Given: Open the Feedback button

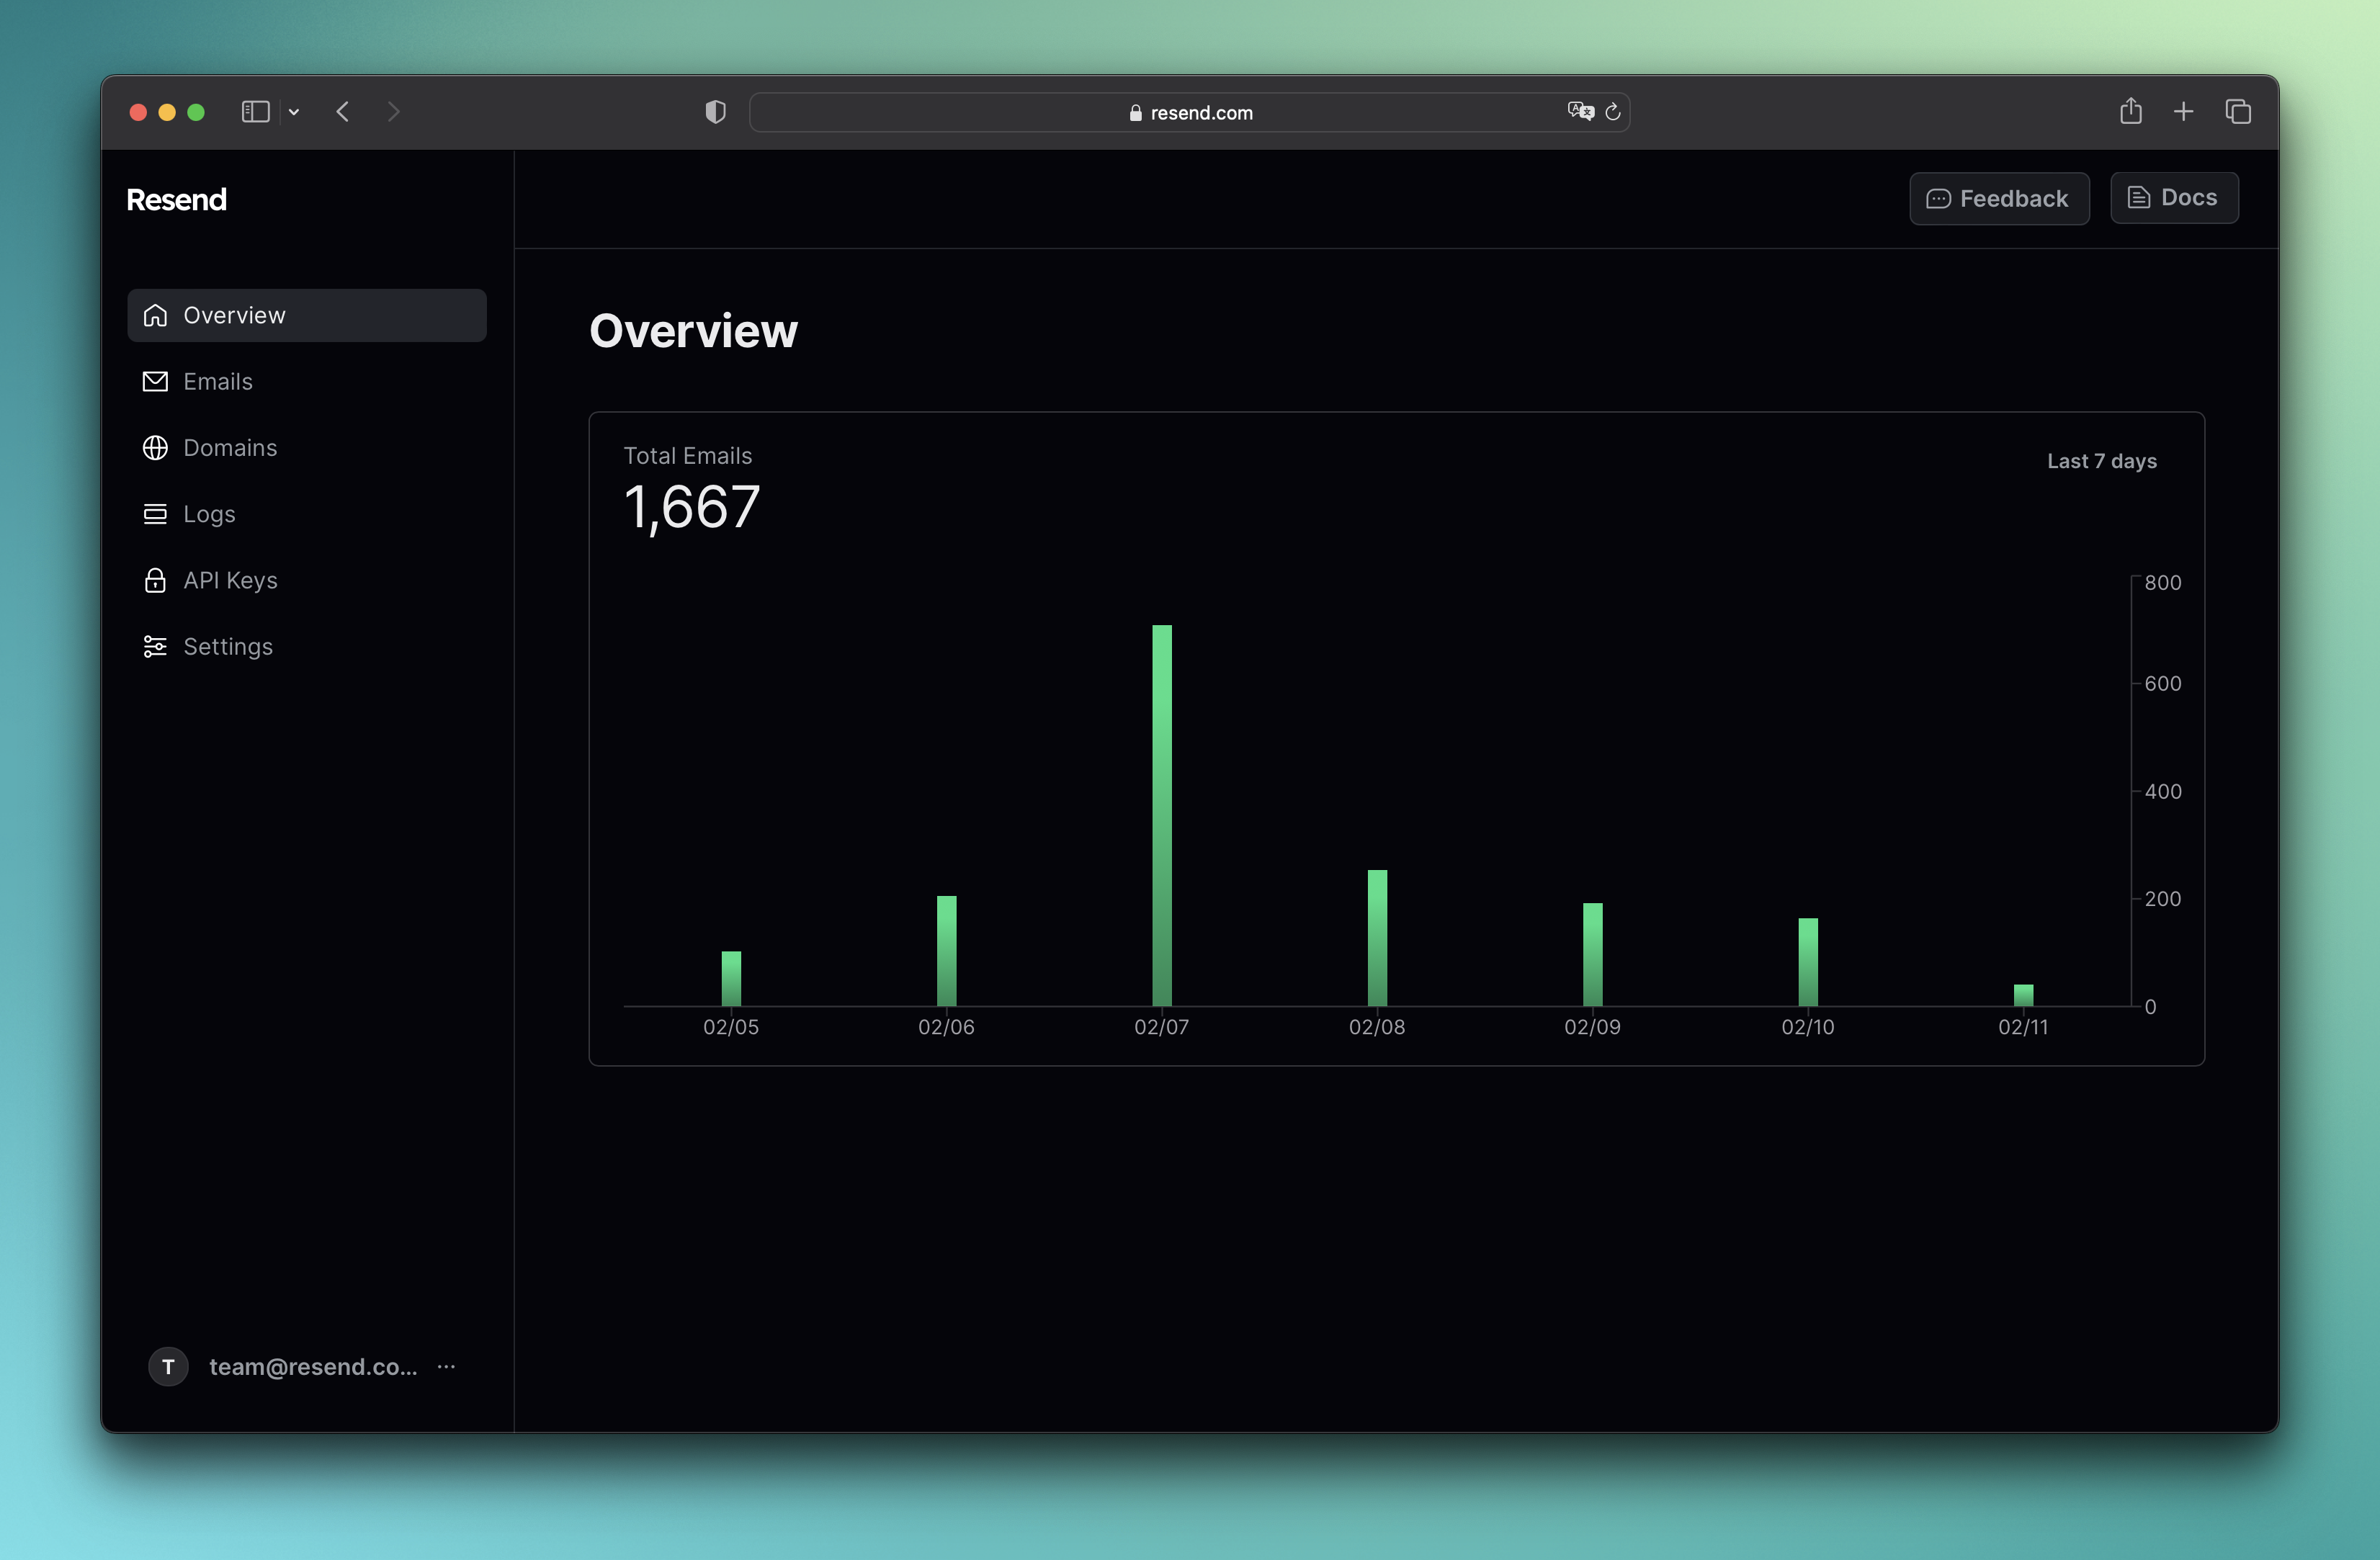Looking at the screenshot, I should click(1998, 198).
